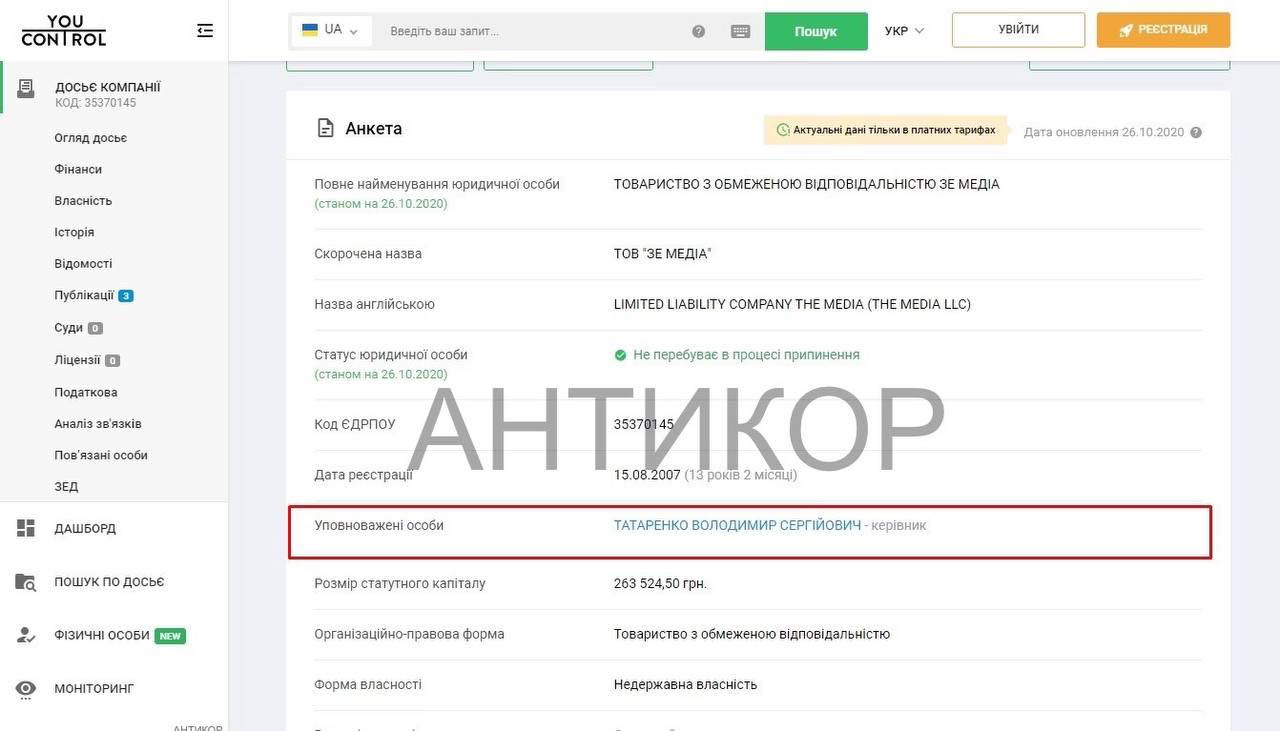Screen dimensions: 1280x731
Task: Open Татаренко Володимир Сергійович link
Action: [737, 525]
